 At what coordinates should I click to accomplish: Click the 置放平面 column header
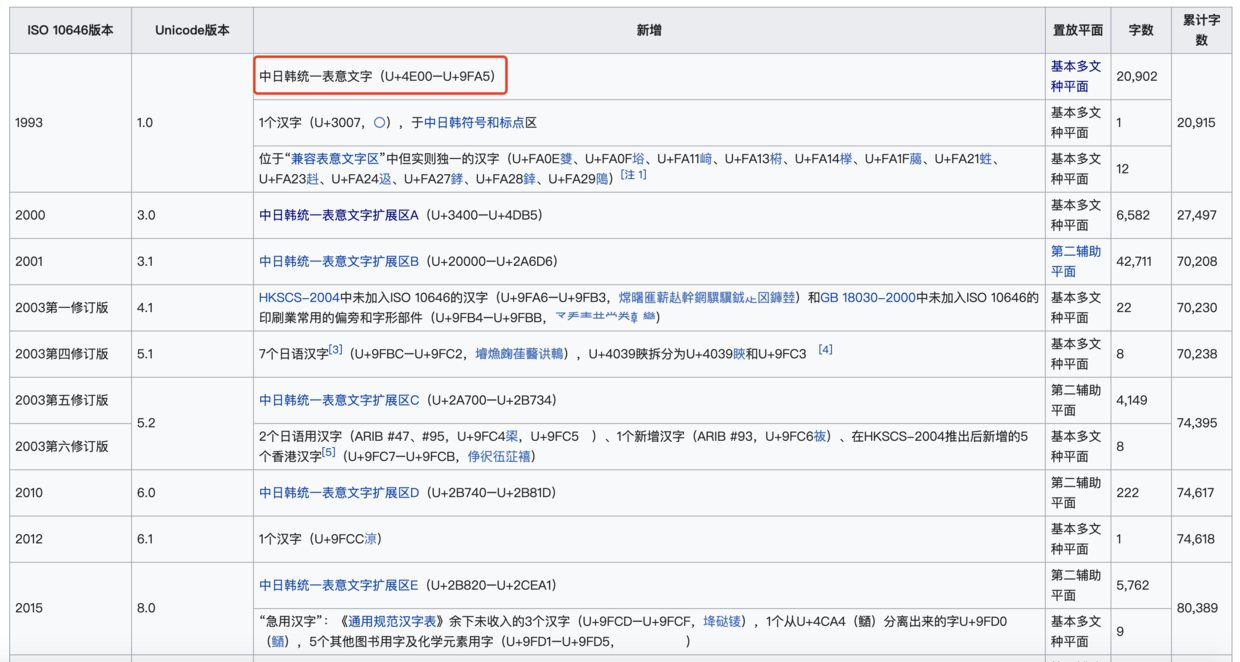point(1078,30)
